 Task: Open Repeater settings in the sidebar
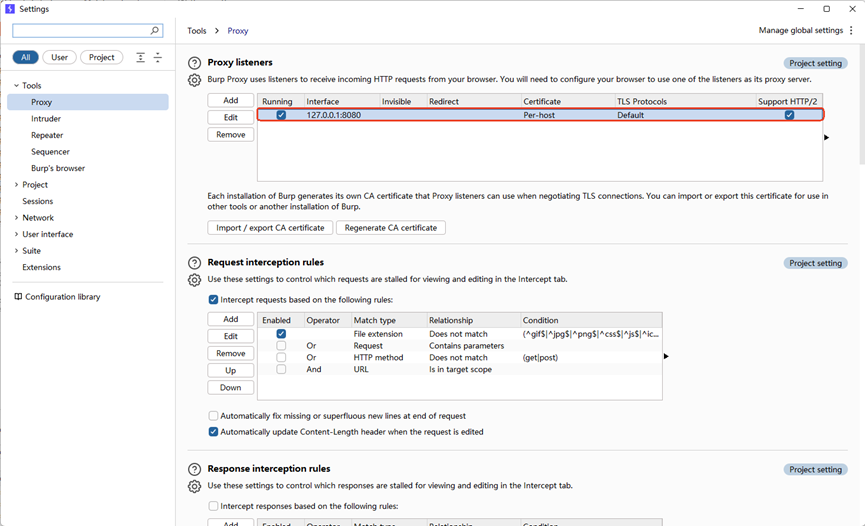coord(47,135)
